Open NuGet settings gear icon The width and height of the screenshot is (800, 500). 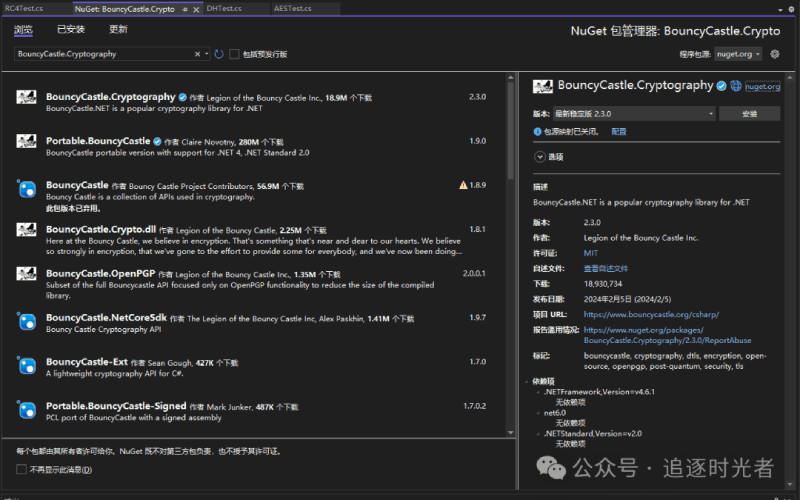coord(774,54)
